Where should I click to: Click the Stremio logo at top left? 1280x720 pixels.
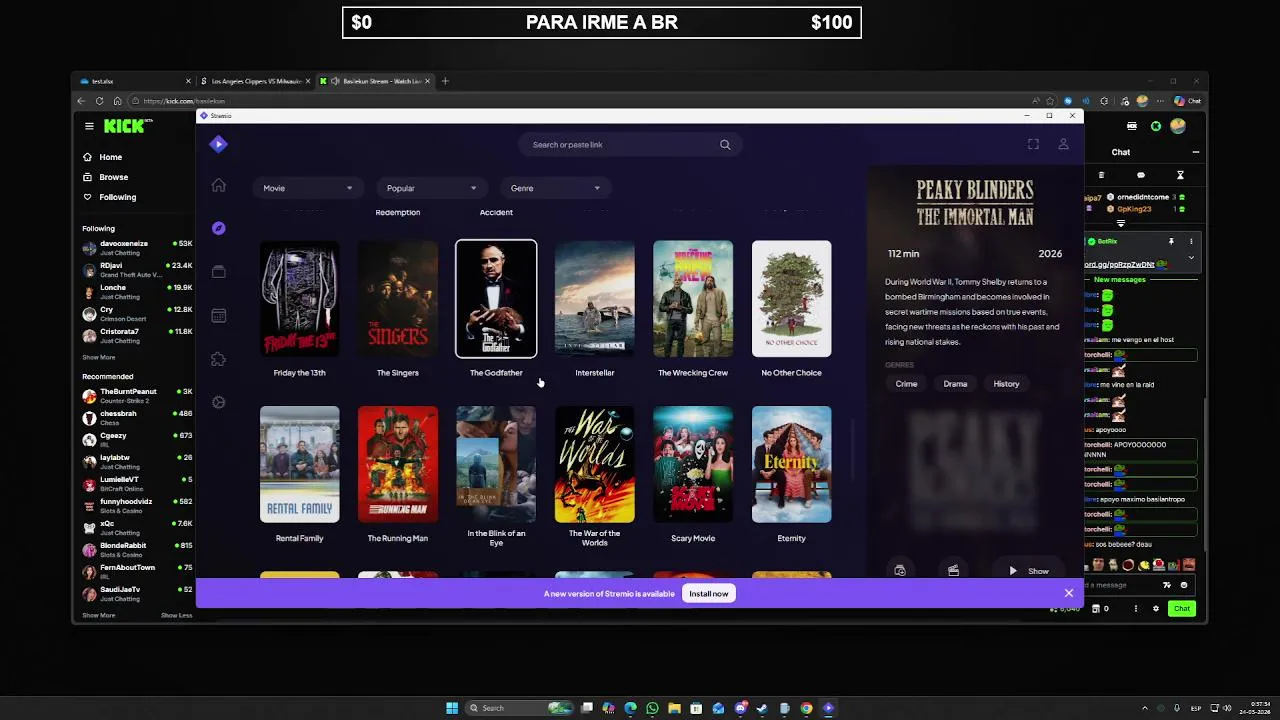point(218,144)
